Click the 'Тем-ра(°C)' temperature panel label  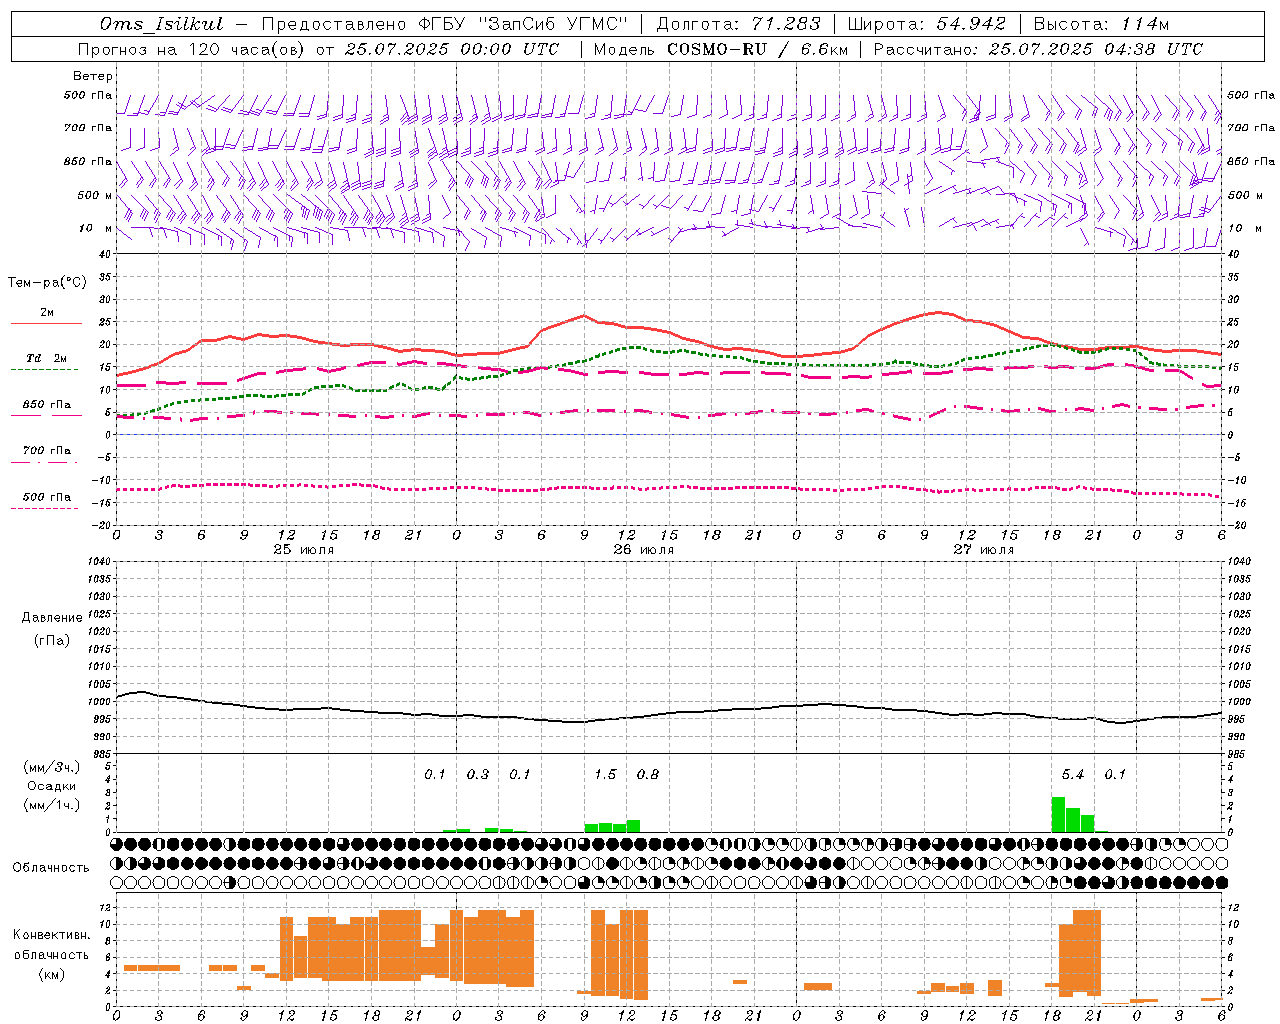pos(47,283)
